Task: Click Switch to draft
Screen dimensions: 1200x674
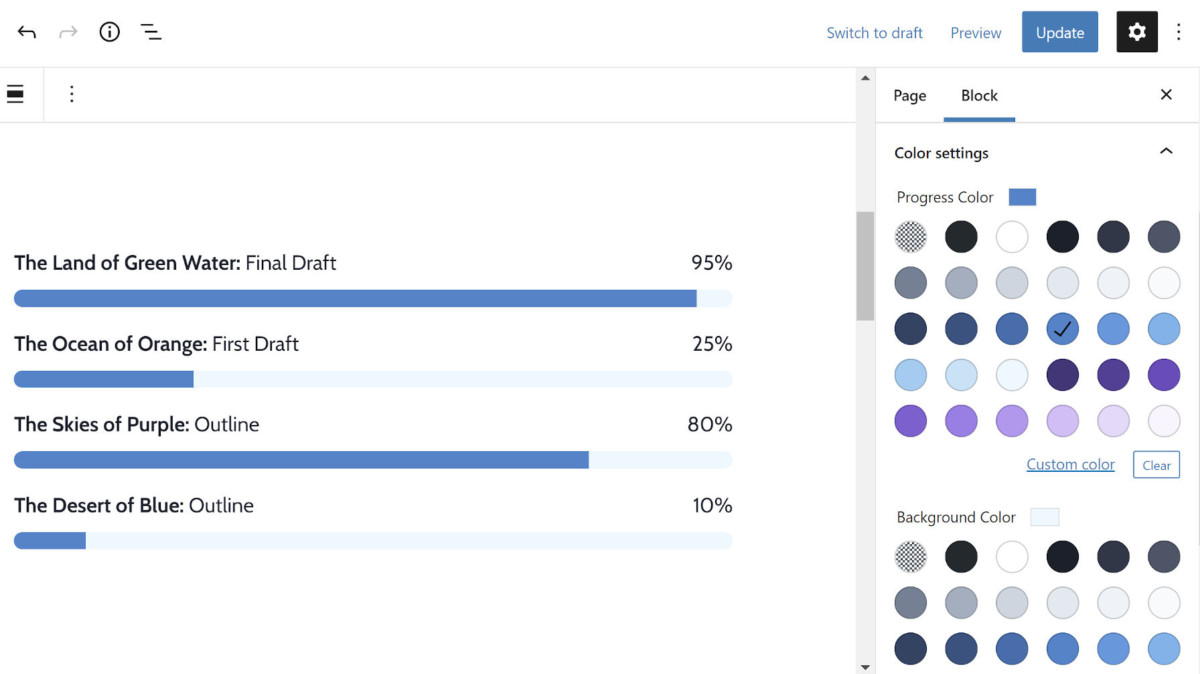Action: 874,33
